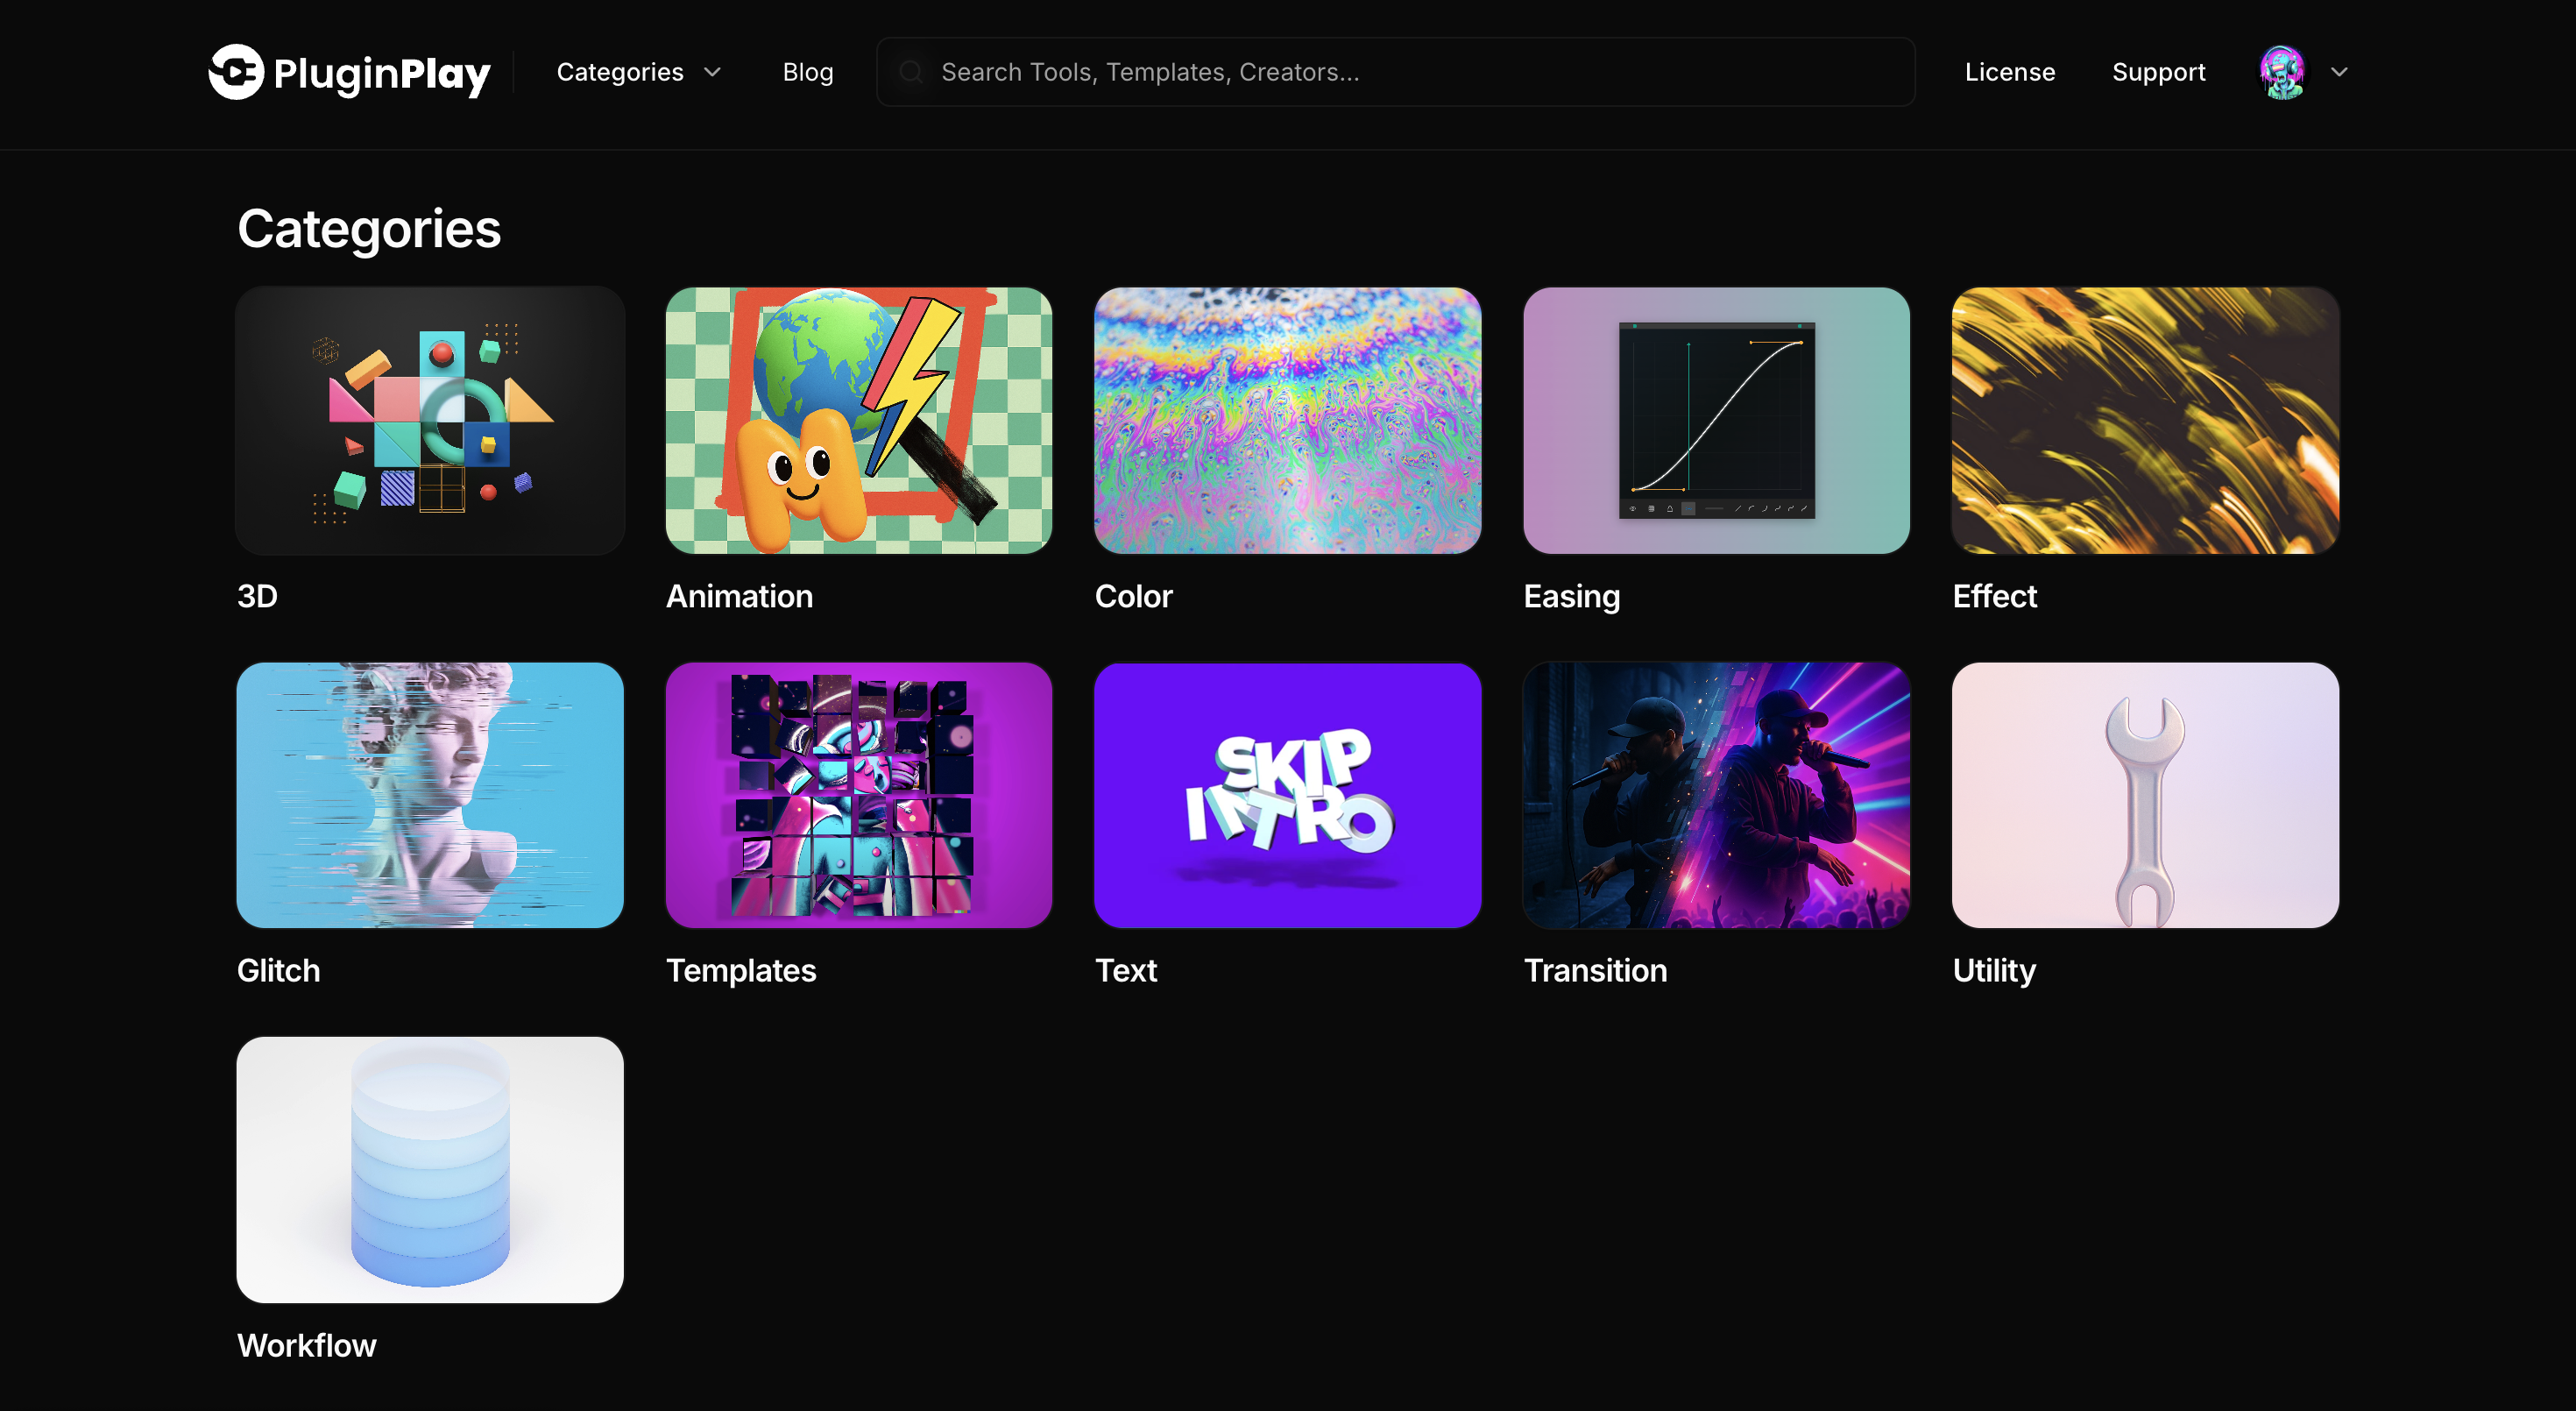Expand the account menu chevron
2576x1411 pixels.
pos(2339,72)
